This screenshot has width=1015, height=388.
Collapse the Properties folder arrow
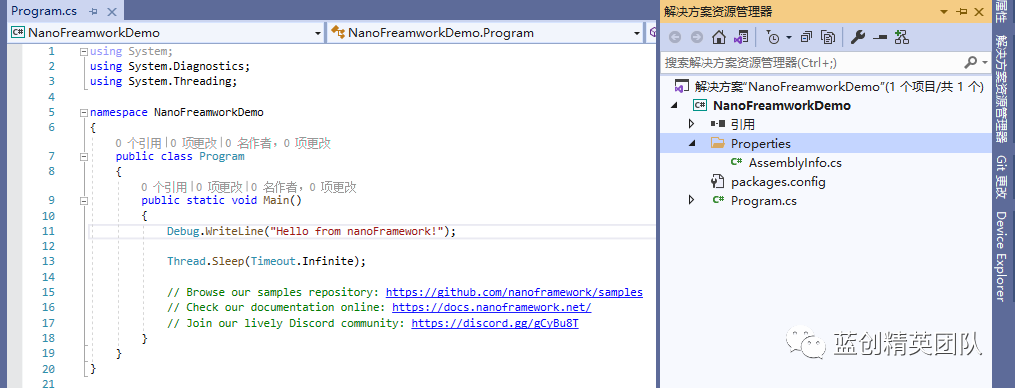coord(691,144)
